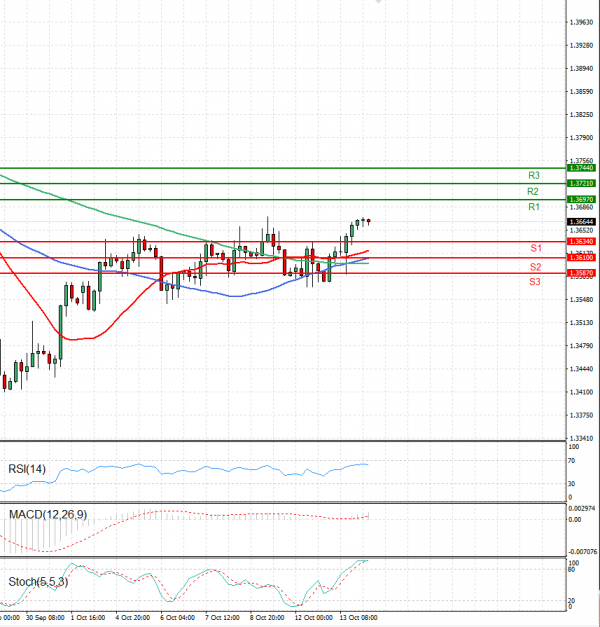The width and height of the screenshot is (600, 627).
Task: Click the MACD 0.00 scale value
Action: coord(574,520)
